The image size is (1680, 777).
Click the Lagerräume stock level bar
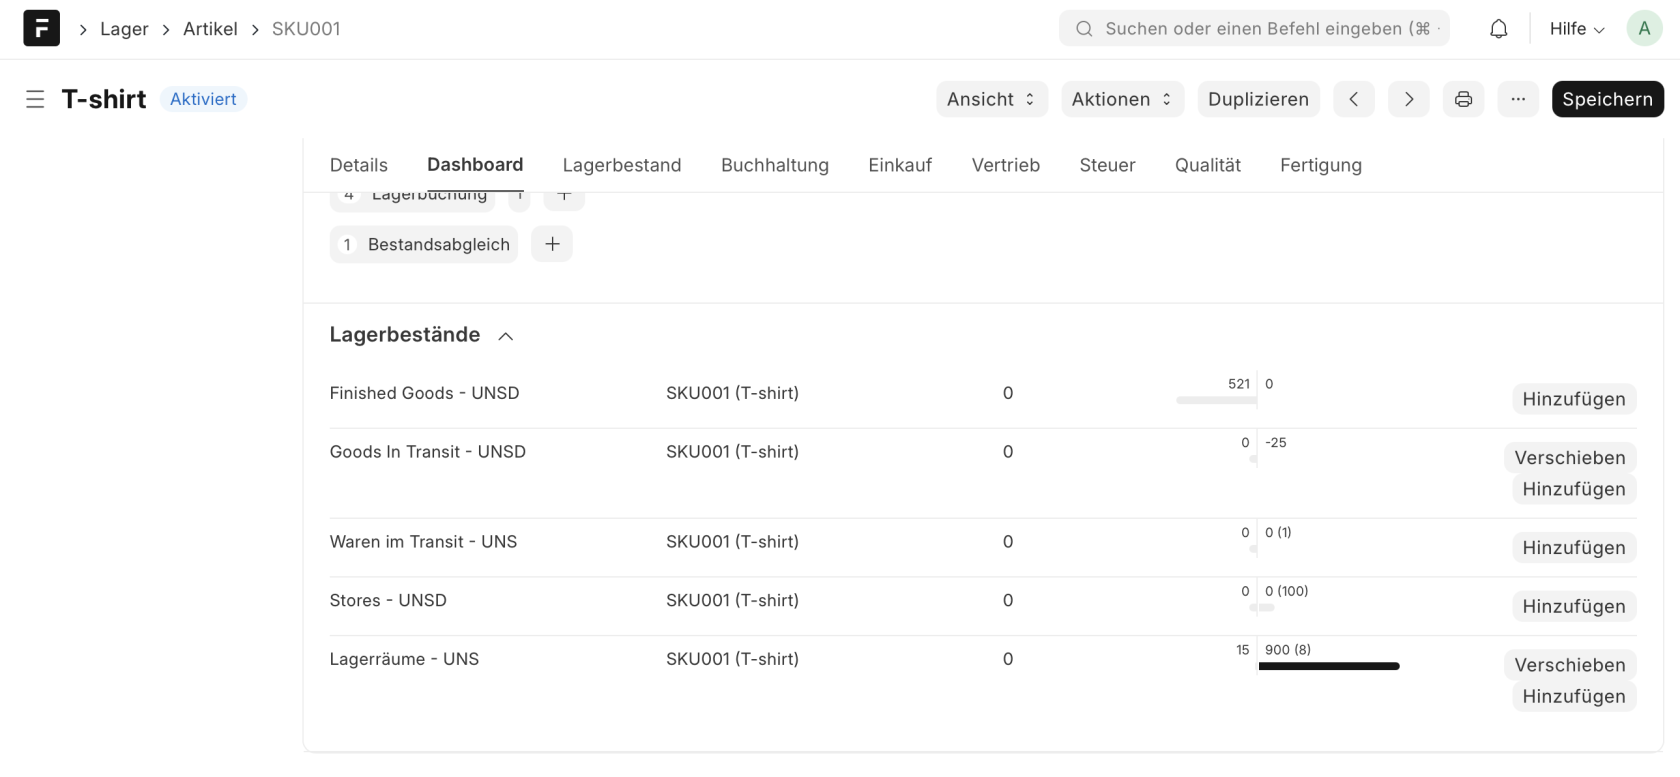click(x=1328, y=666)
